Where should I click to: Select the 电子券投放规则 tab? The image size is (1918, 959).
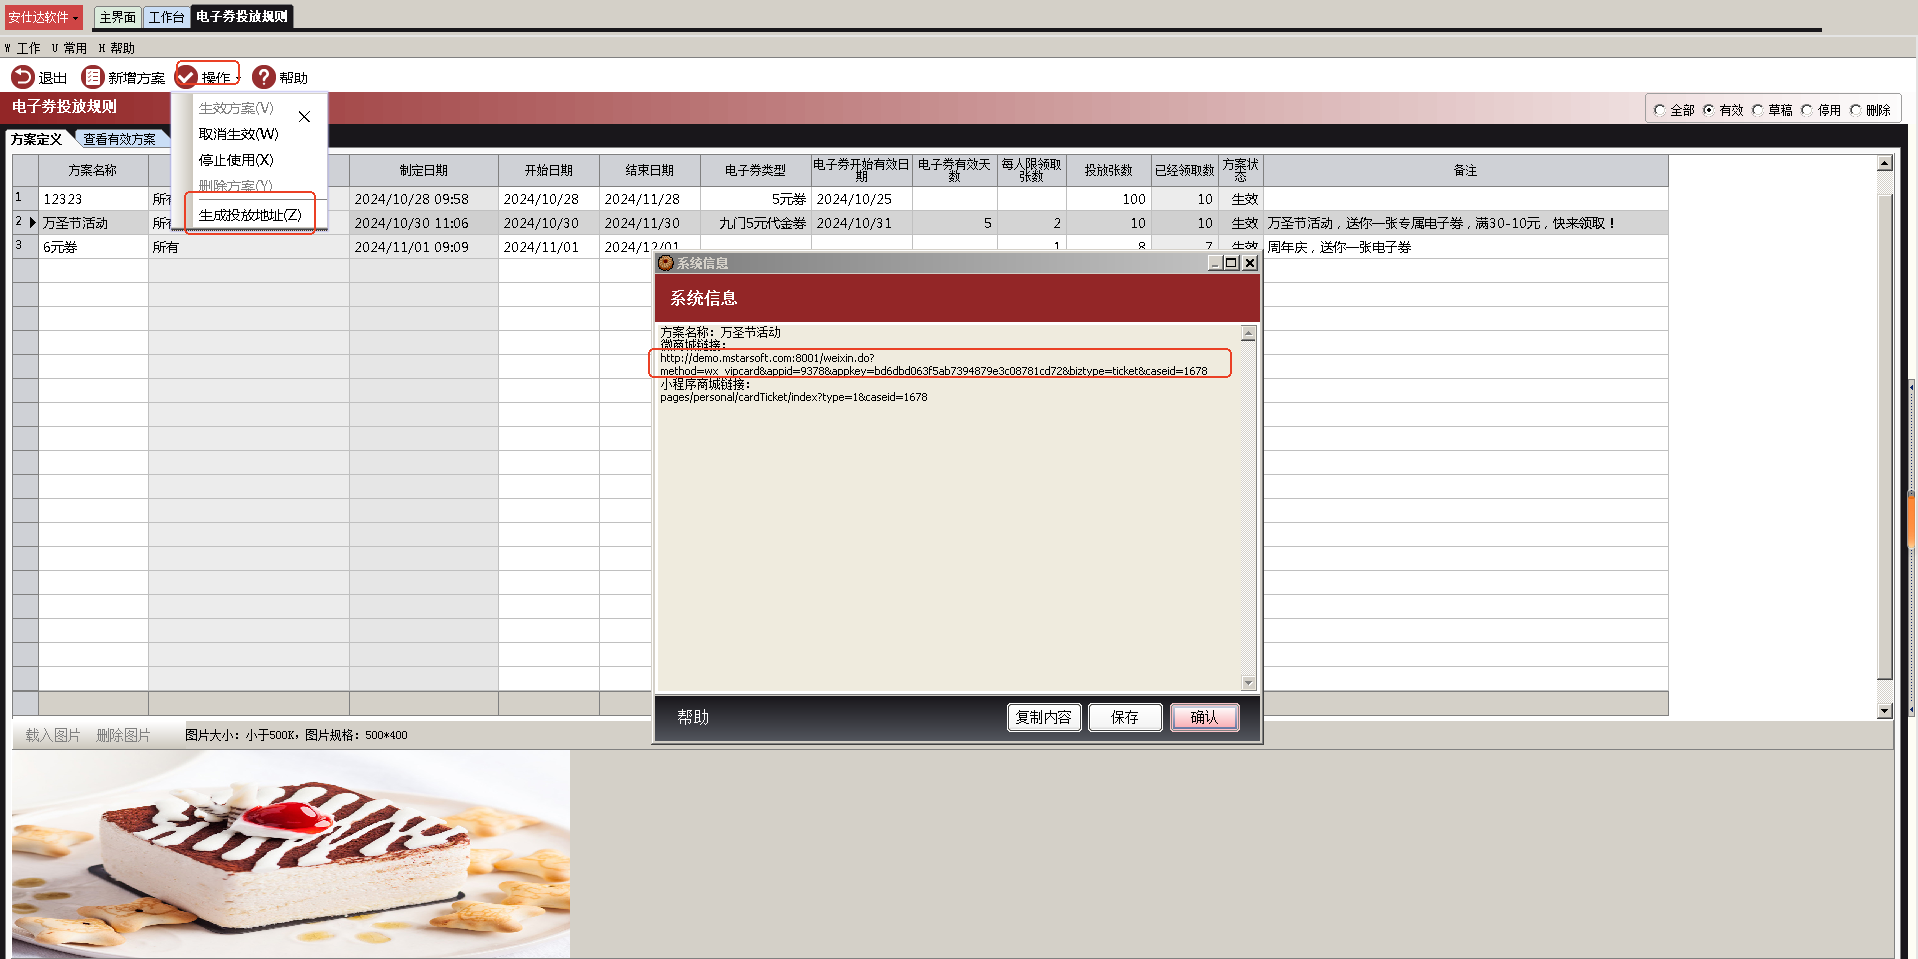point(242,16)
